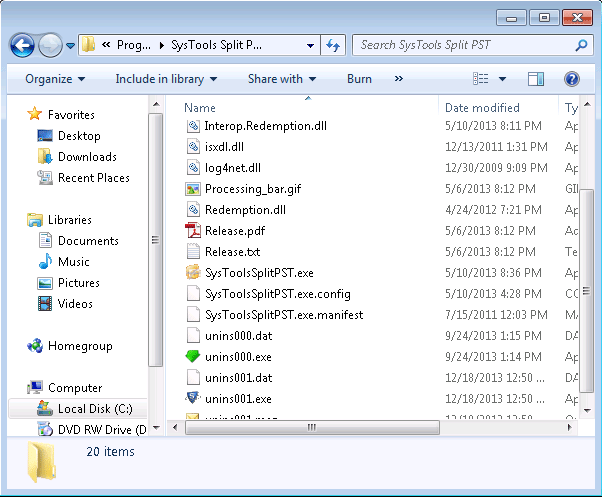Sort by Date modified column header

click(482, 108)
